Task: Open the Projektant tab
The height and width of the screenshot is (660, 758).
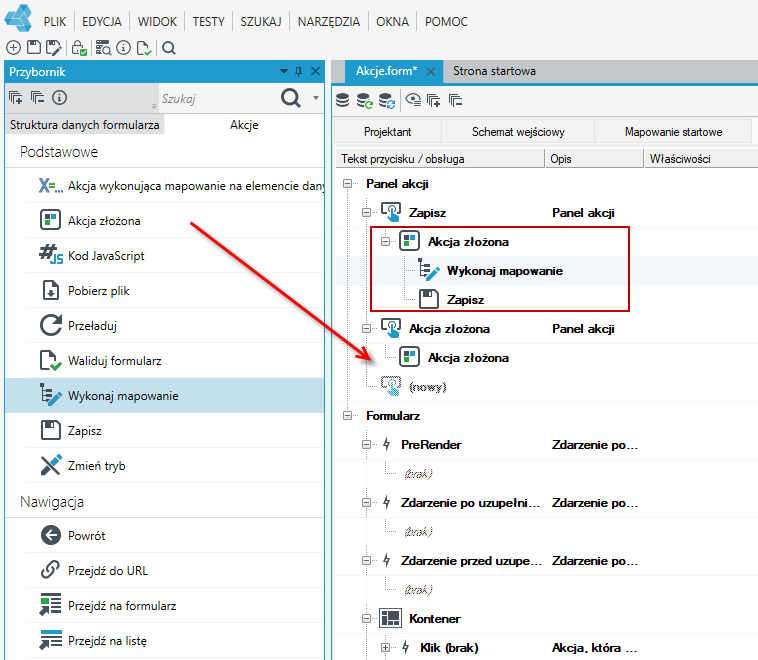Action: click(x=387, y=132)
